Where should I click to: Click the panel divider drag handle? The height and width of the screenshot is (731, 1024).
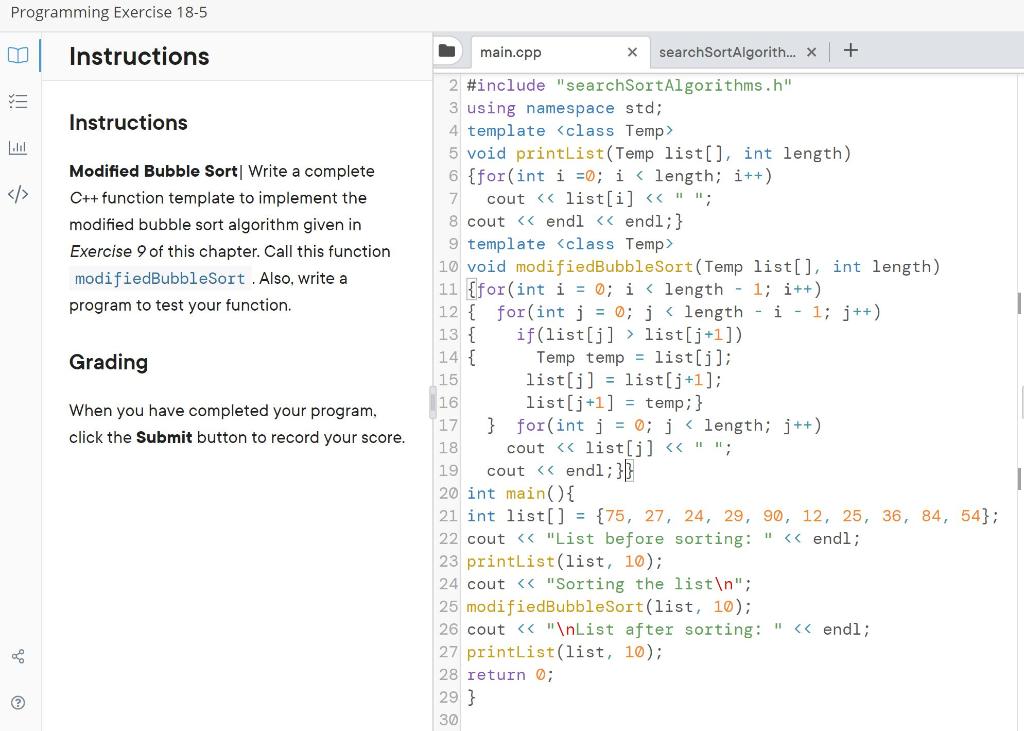pos(432,402)
